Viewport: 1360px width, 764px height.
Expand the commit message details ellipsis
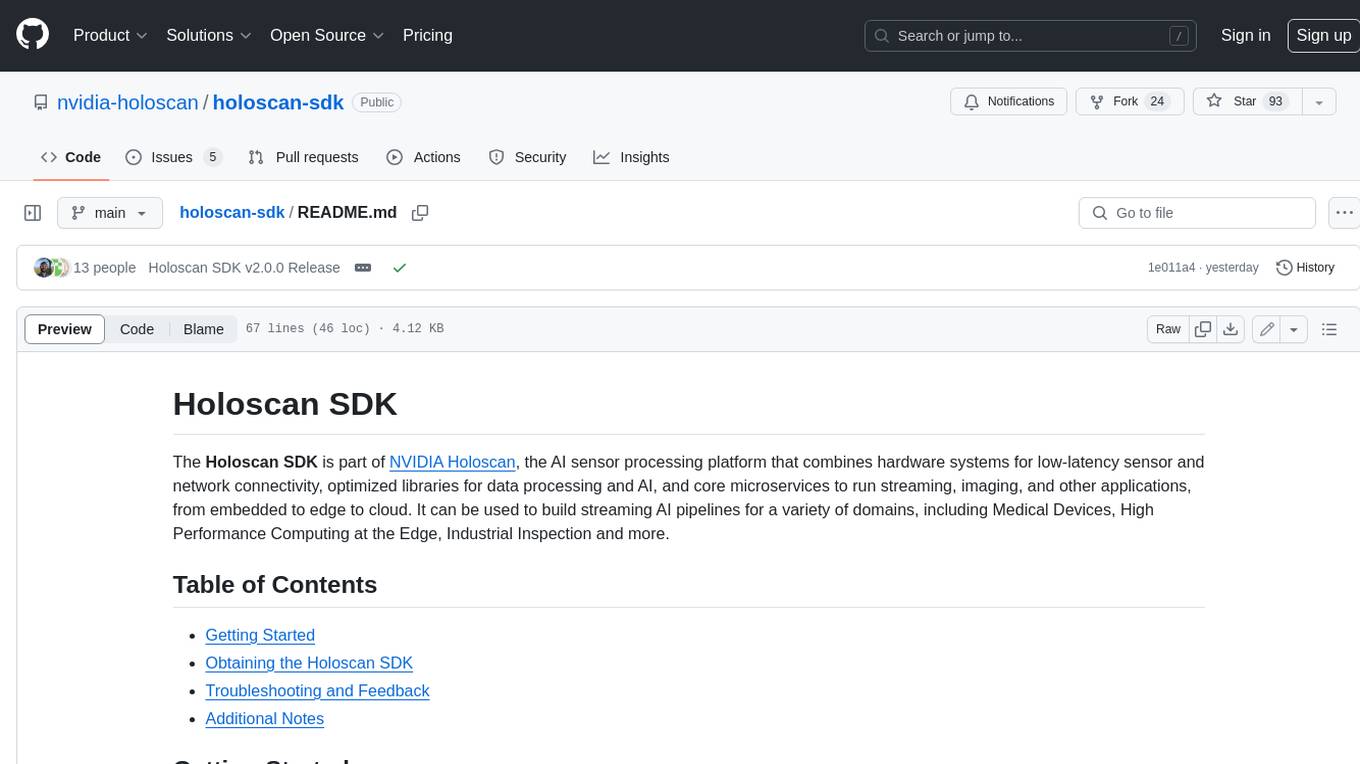[364, 268]
